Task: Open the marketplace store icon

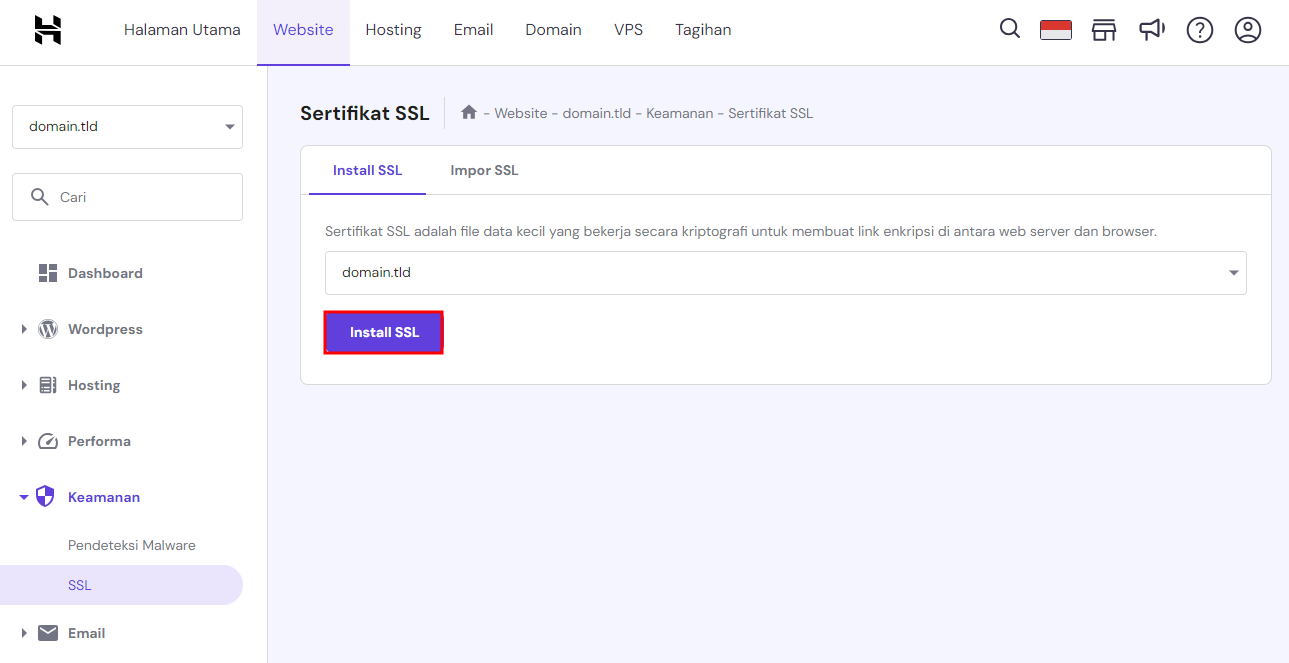Action: [1103, 30]
